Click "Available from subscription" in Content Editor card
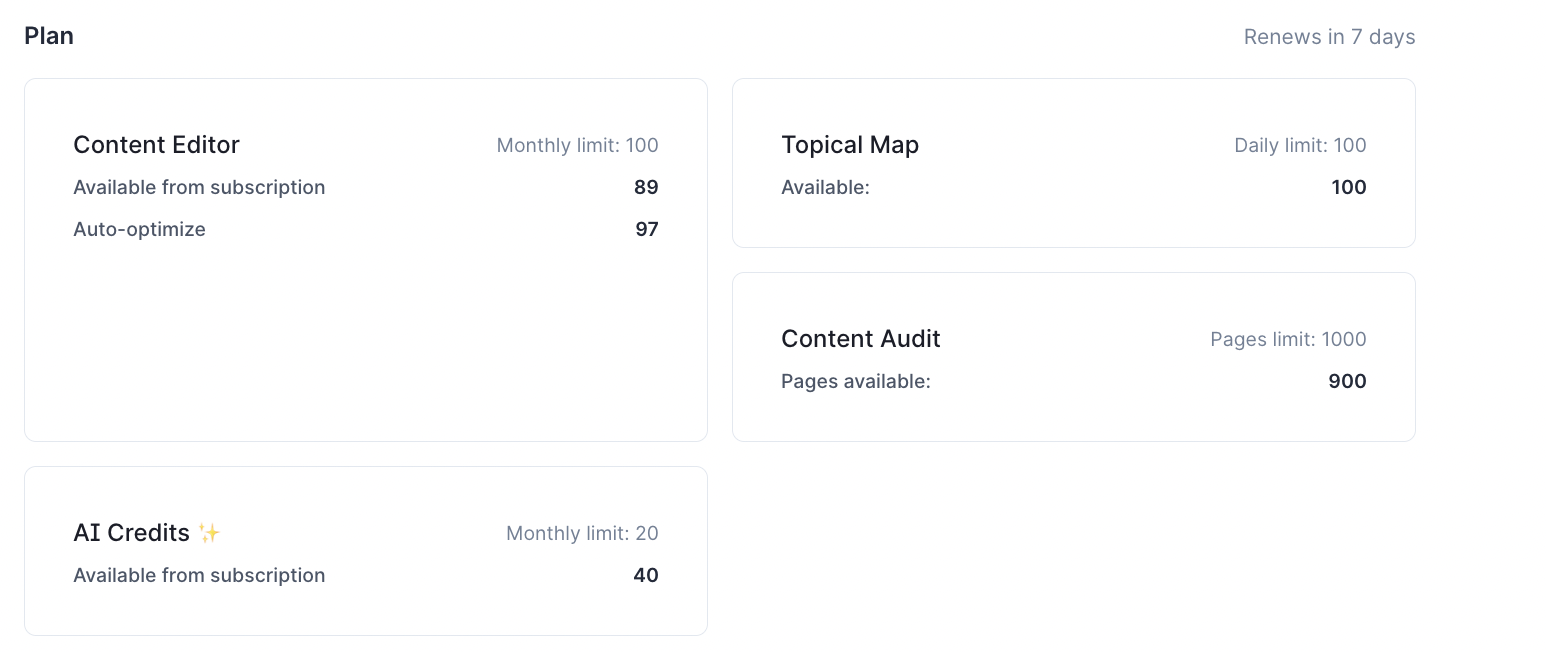Image resolution: width=1546 pixels, height=652 pixels. (199, 187)
